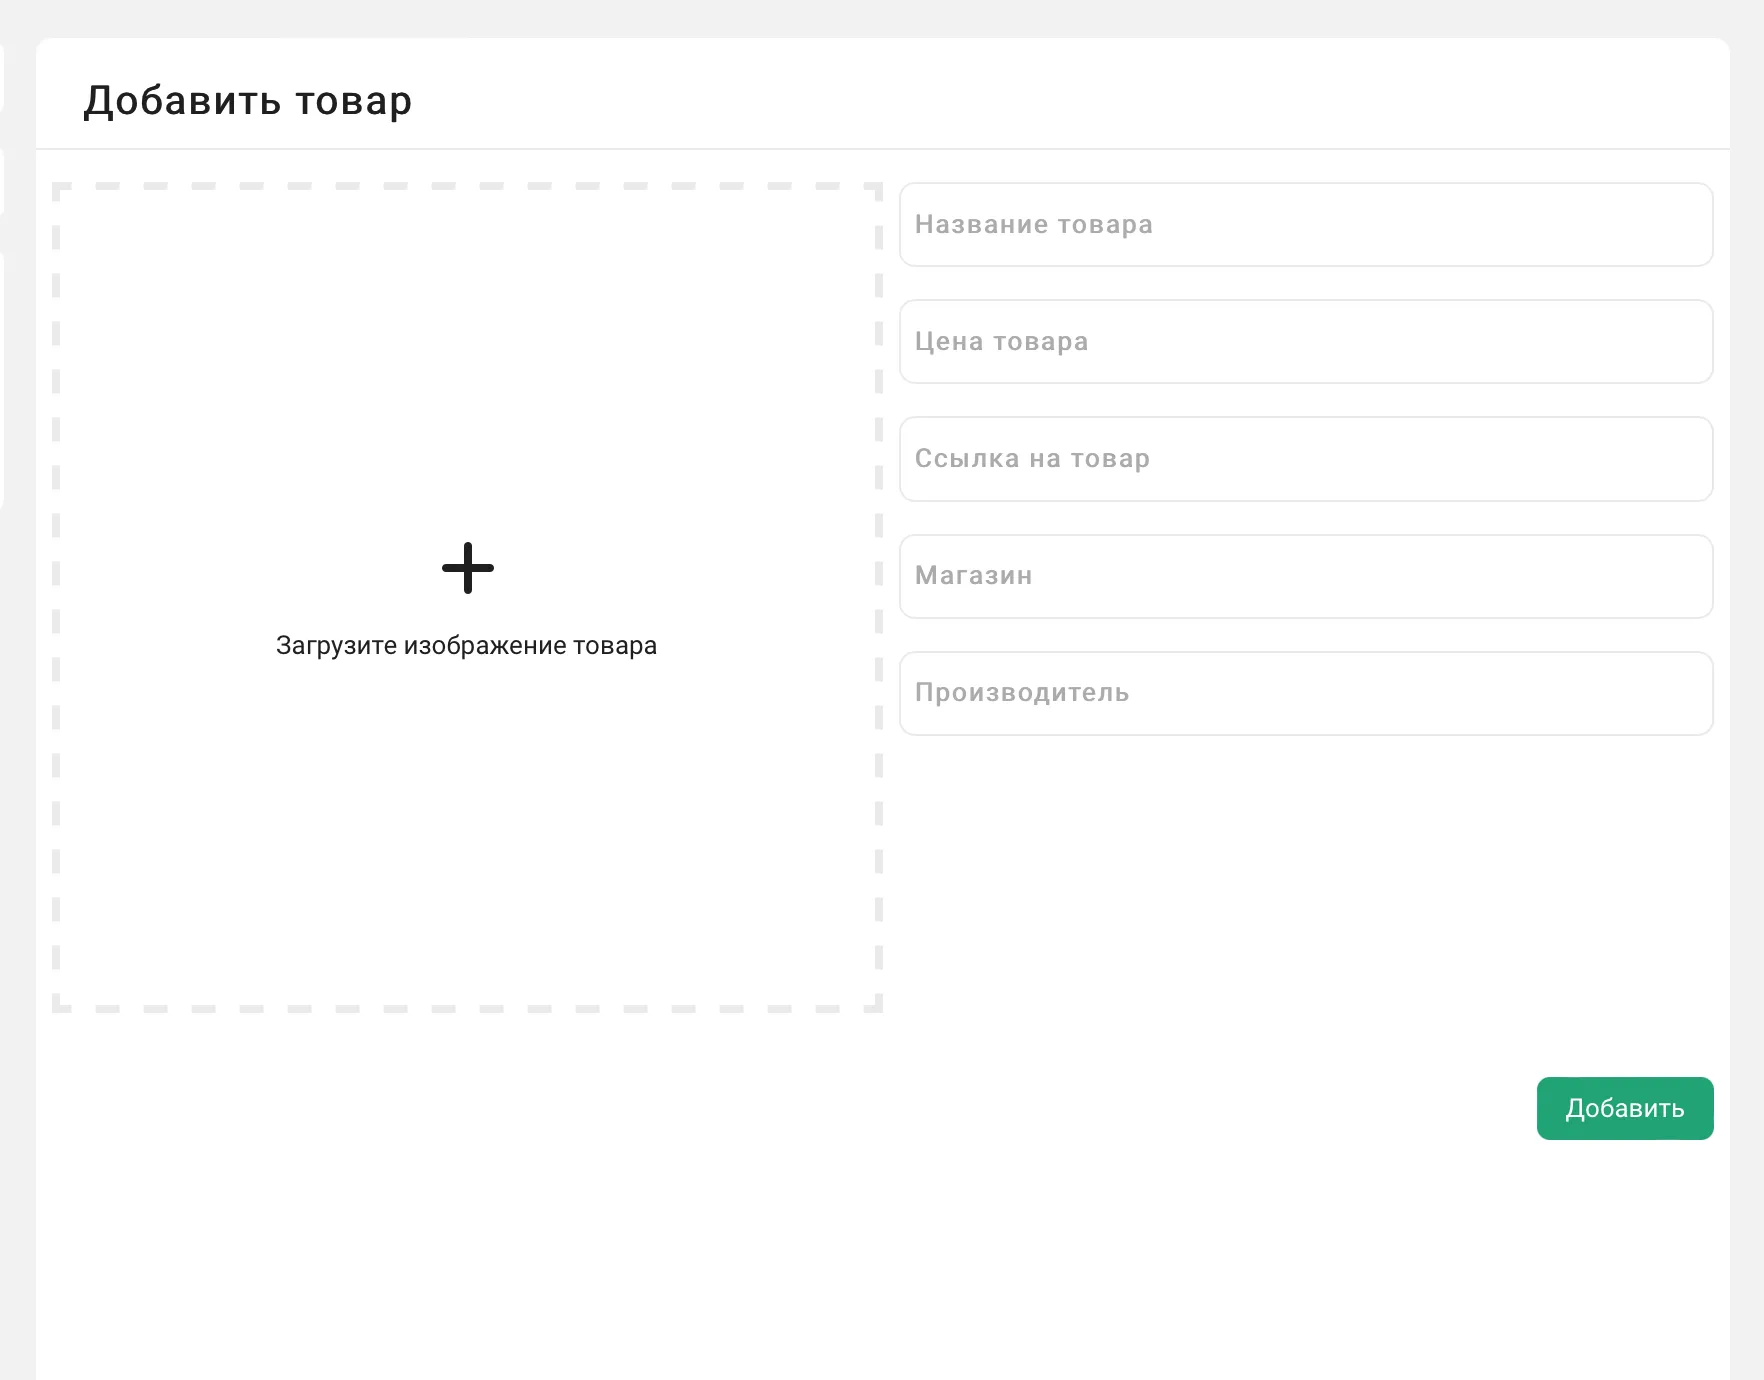The height and width of the screenshot is (1380, 1764).
Task: Click the top dashed border of the dropzone
Action: click(x=467, y=186)
